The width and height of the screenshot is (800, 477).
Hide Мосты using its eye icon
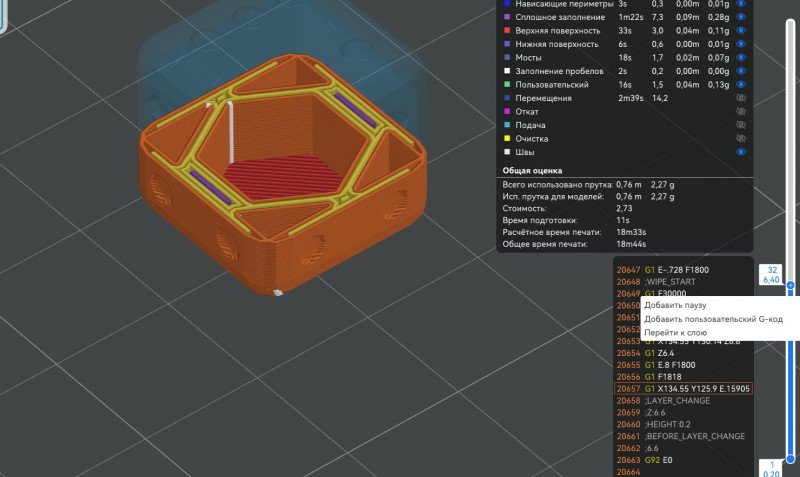(741, 58)
